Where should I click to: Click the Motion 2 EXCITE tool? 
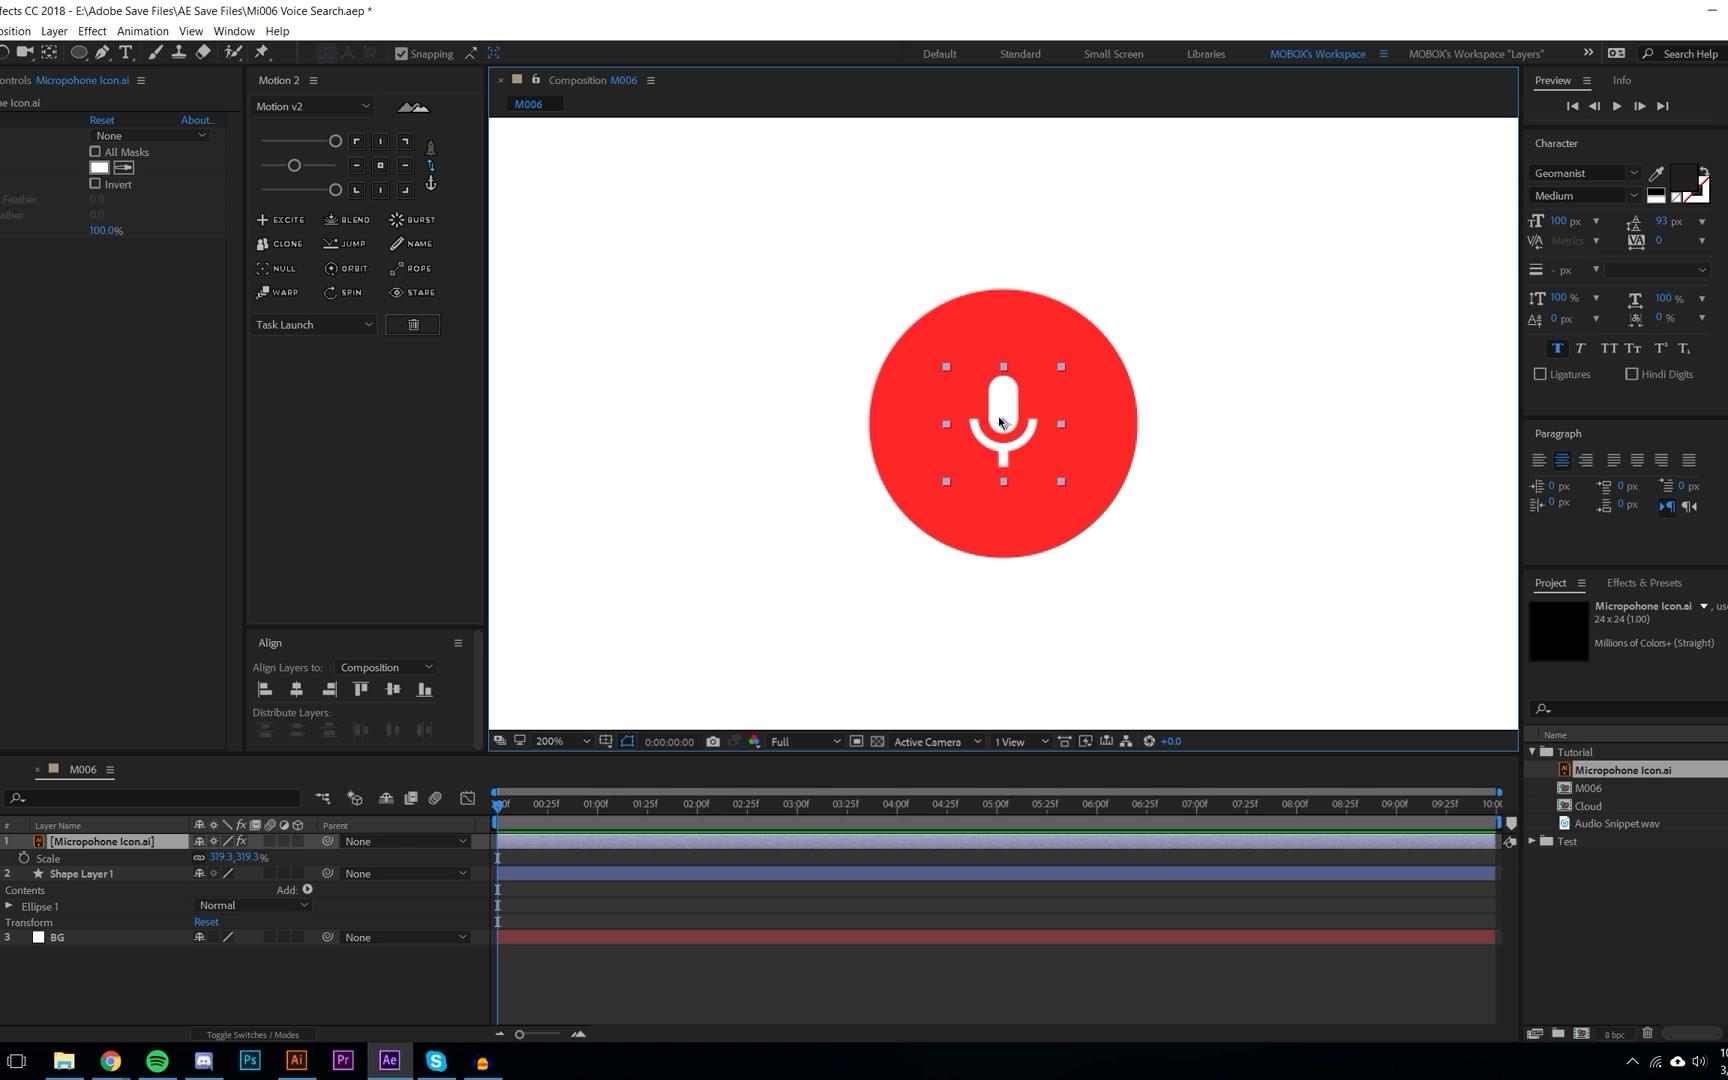[280, 220]
